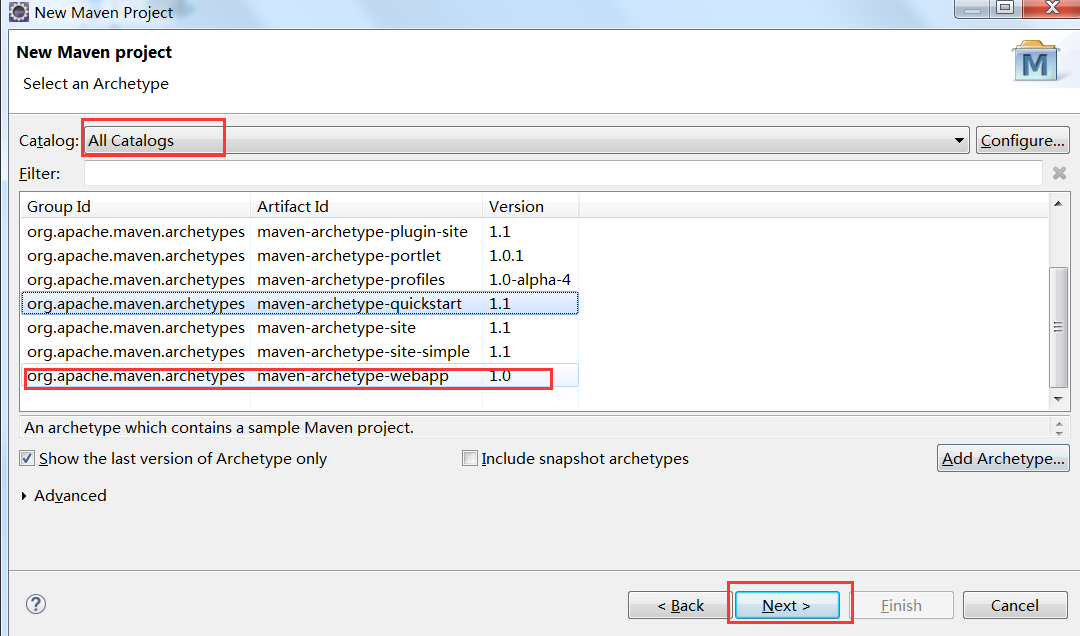The width and height of the screenshot is (1080, 636).
Task: Select the maven-archetype-quickstart row
Action: point(300,304)
